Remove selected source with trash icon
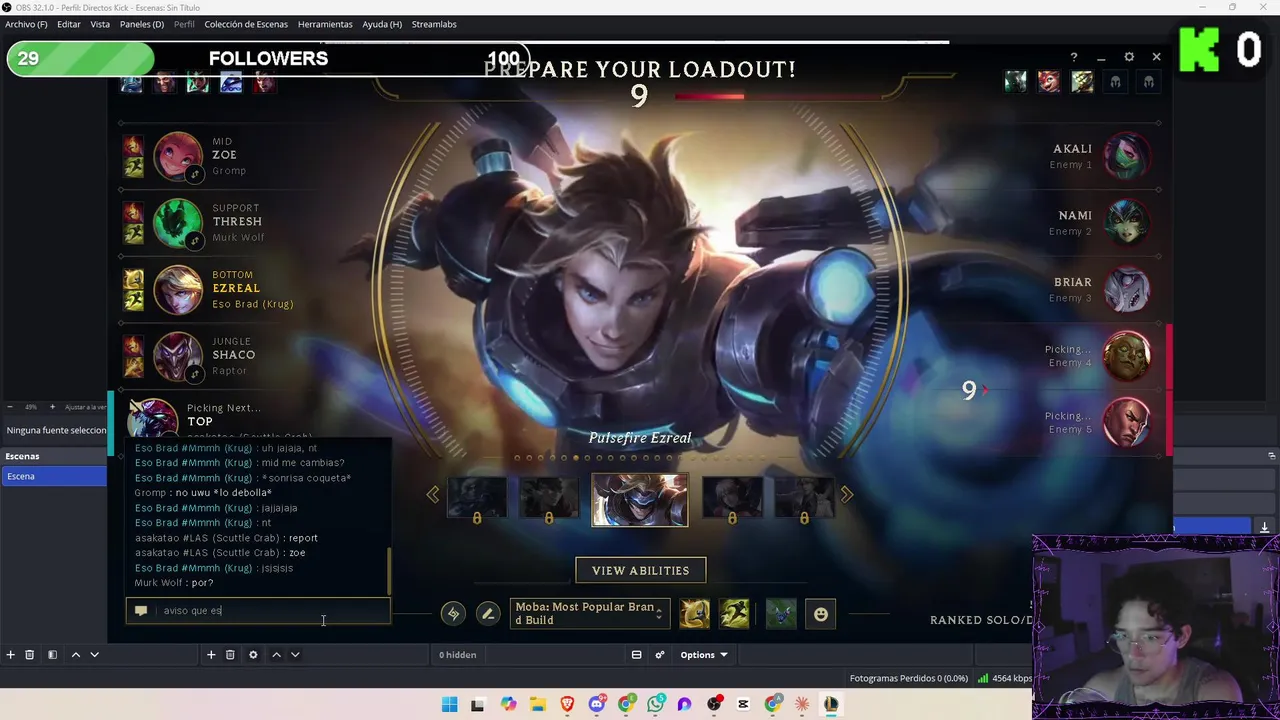Screen dimensions: 1280x720 [x=230, y=655]
